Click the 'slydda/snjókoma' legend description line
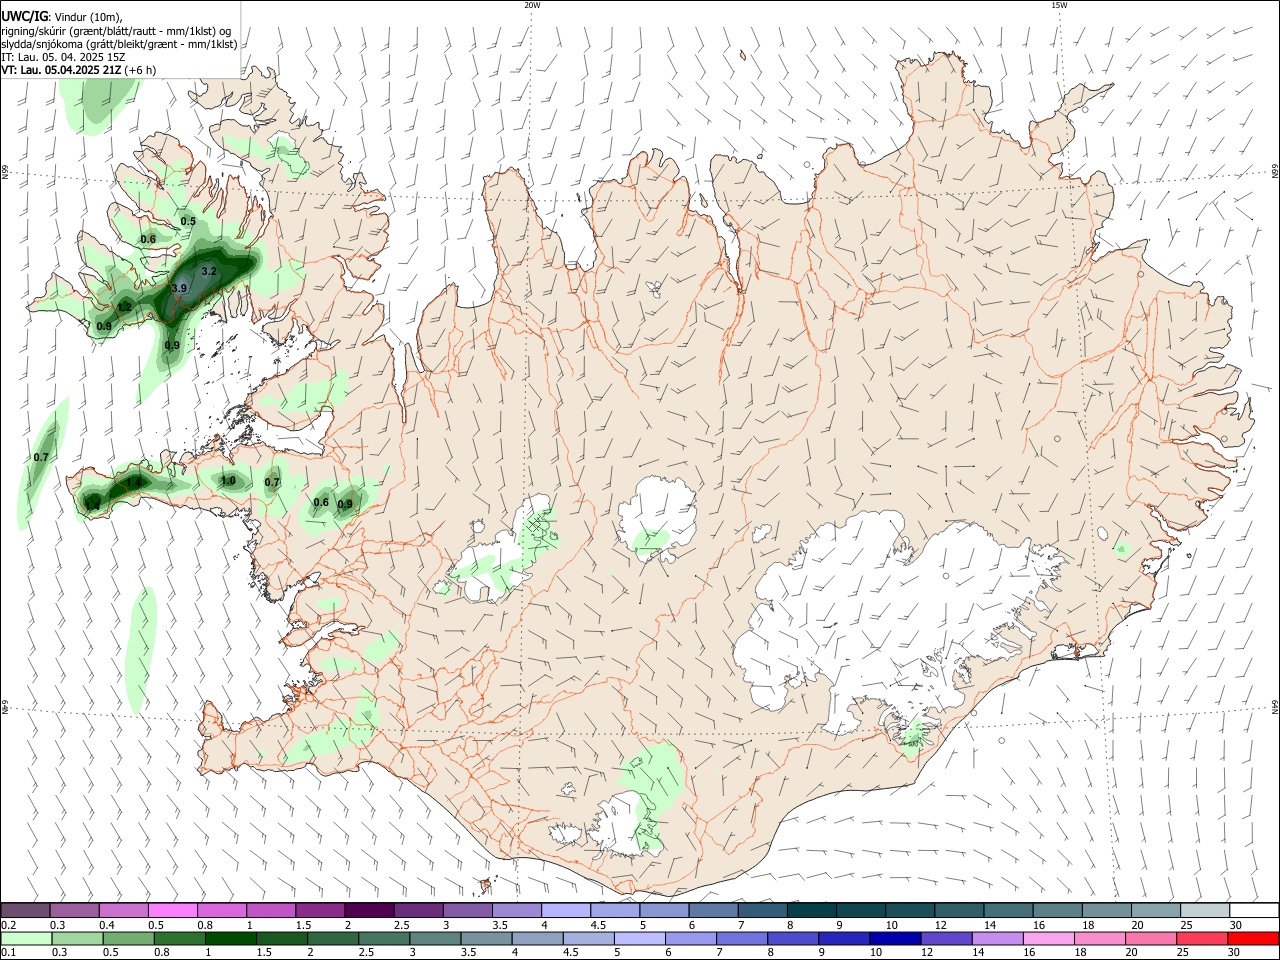1280x960 pixels. (x=119, y=44)
